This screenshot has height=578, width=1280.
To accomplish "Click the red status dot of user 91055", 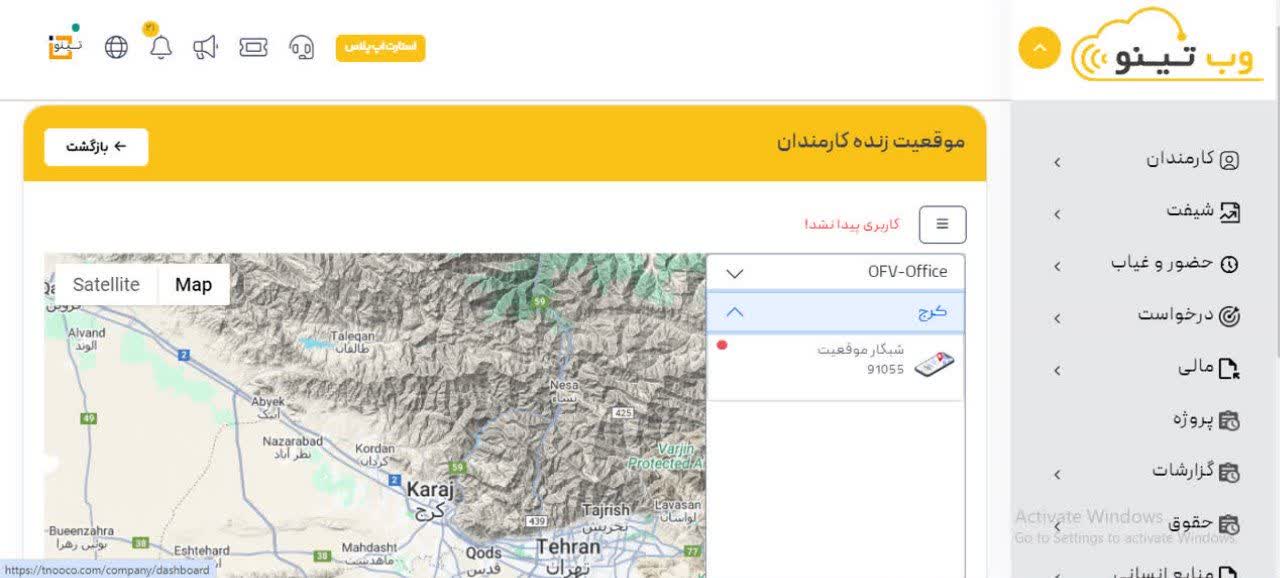I will pyautogui.click(x=722, y=345).
